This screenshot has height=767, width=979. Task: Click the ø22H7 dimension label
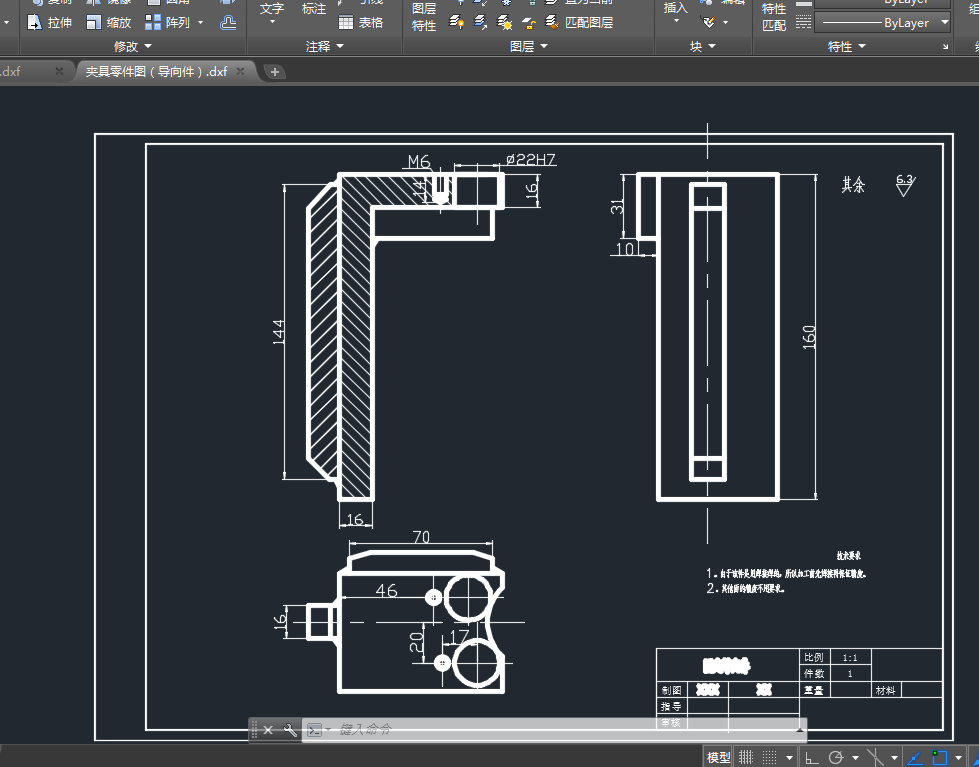531,160
